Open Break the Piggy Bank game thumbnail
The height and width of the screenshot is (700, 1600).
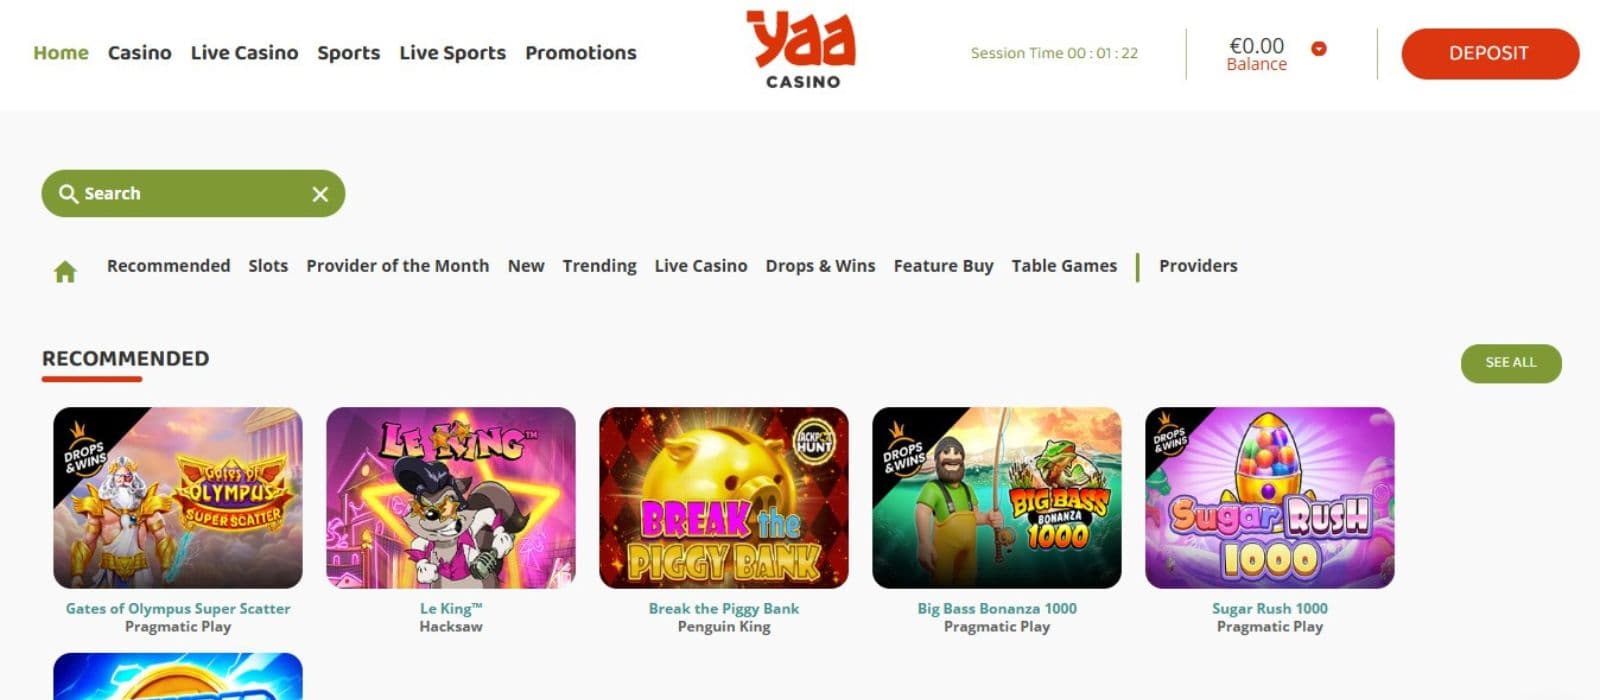point(724,497)
